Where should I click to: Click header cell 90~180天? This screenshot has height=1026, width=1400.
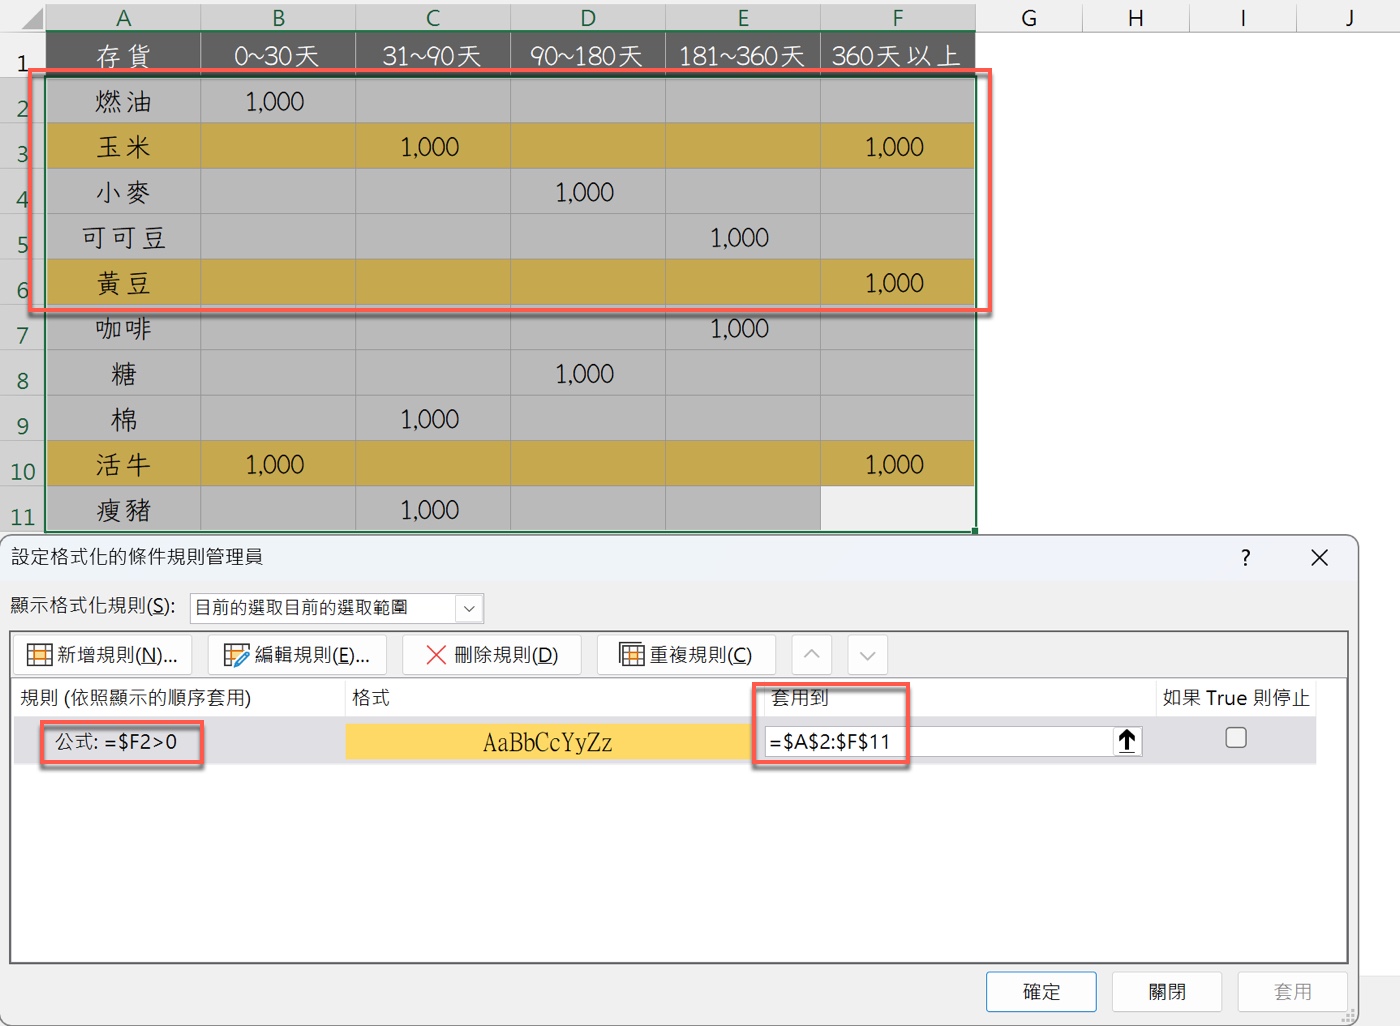[x=588, y=55]
